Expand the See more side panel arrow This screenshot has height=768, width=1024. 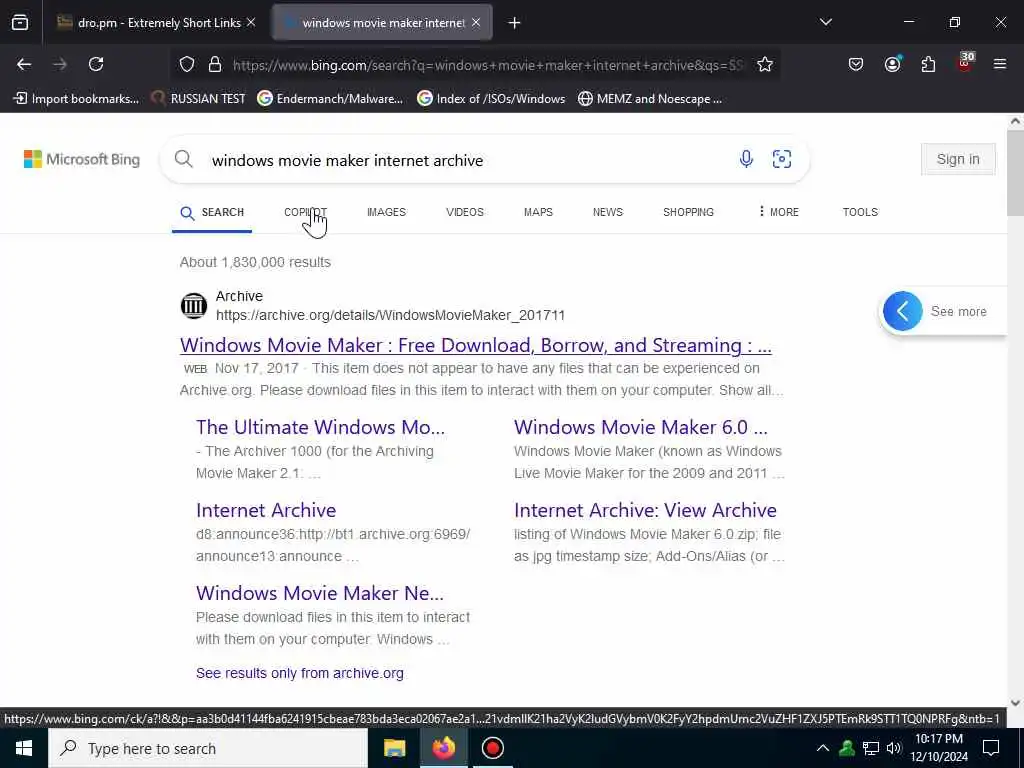point(903,311)
